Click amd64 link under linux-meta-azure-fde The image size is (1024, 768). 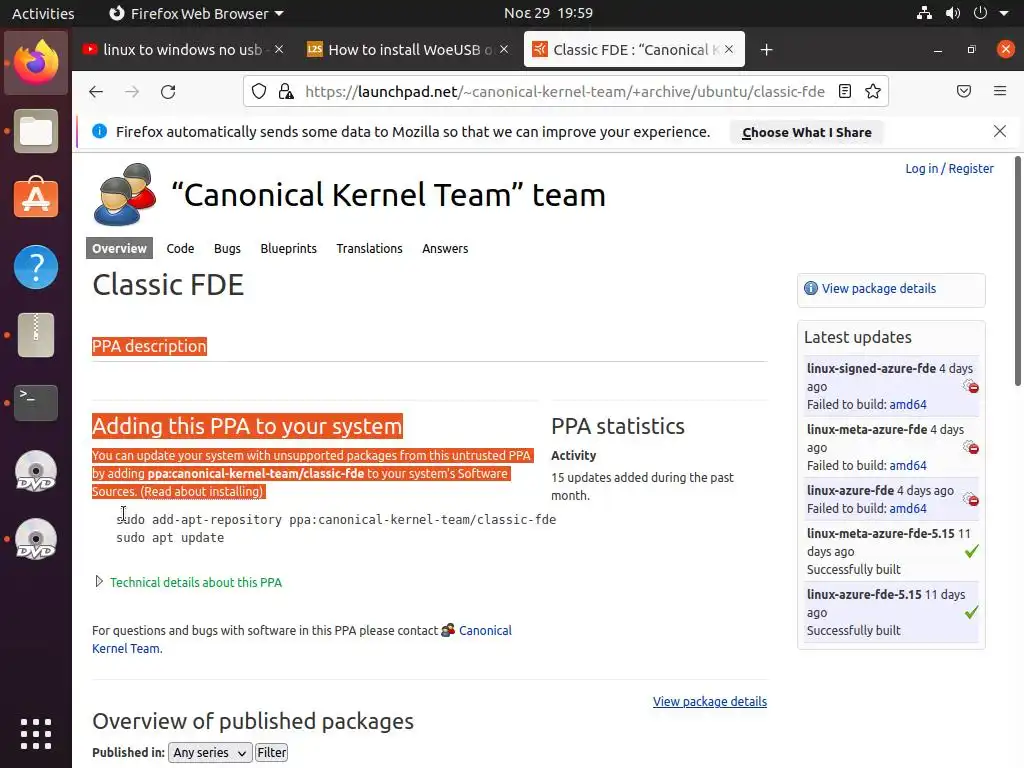[908, 465]
